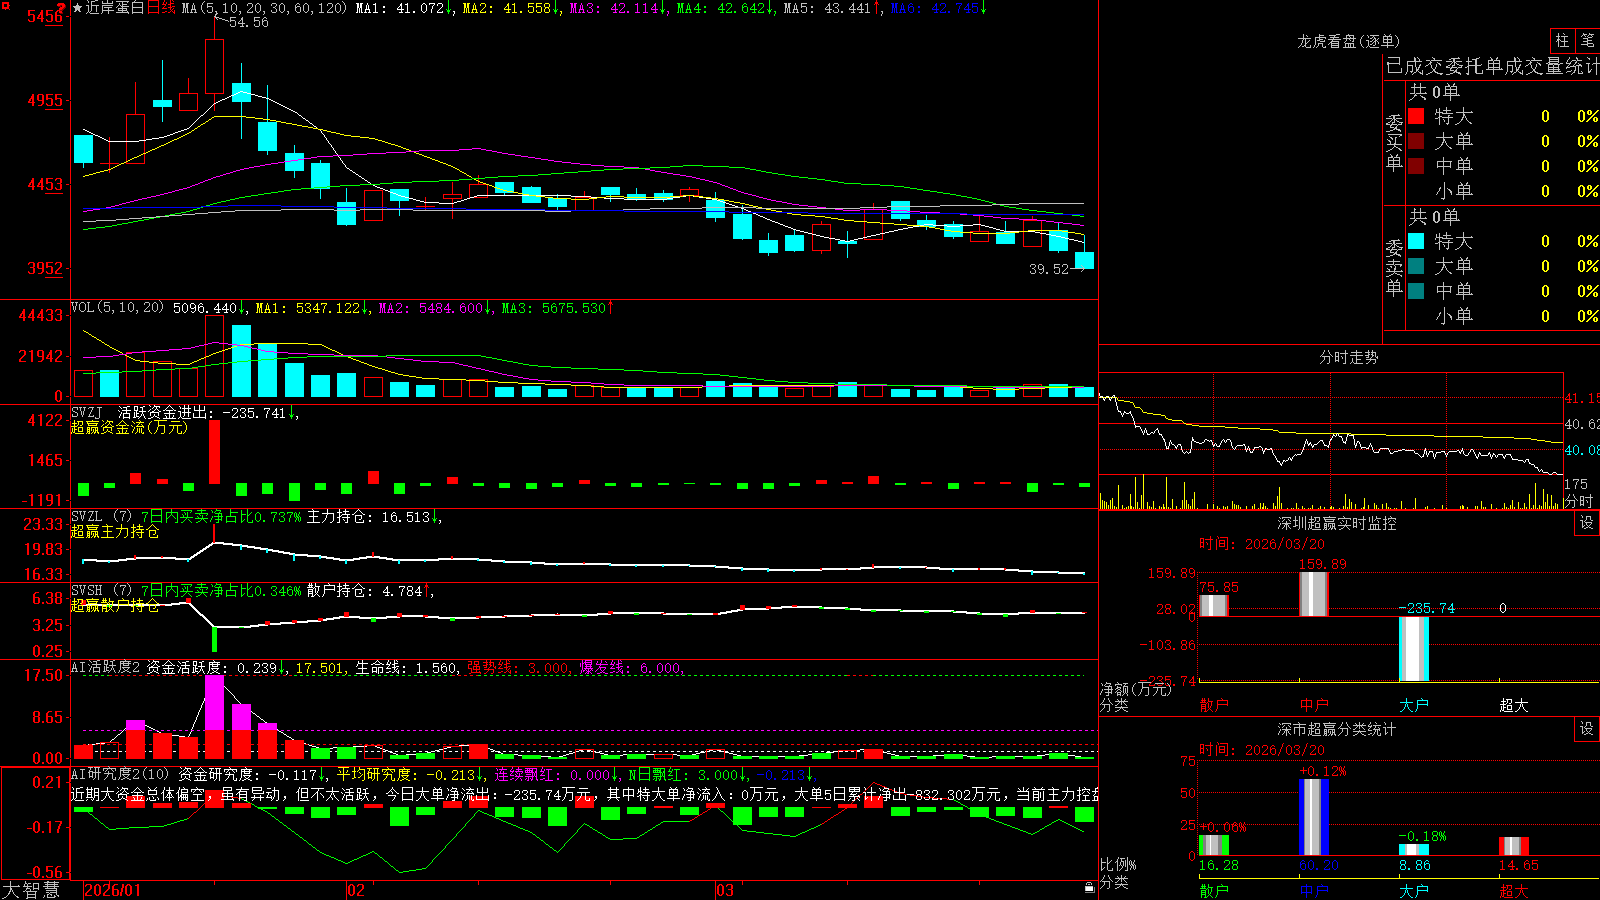Click the 平均研究度: -0.213 value
The width and height of the screenshot is (1600, 900).
point(410,774)
